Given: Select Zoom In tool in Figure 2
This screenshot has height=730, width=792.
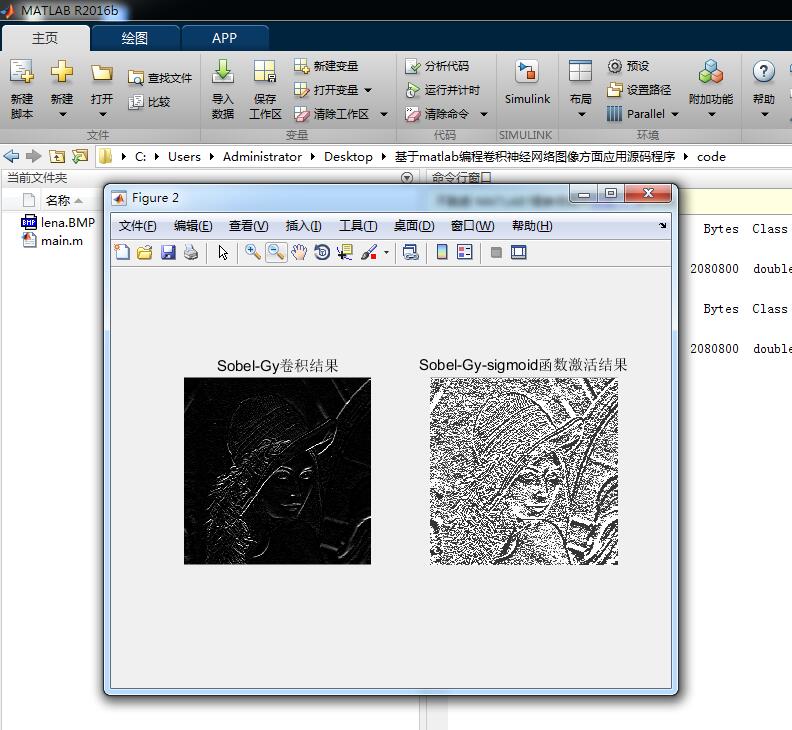Looking at the screenshot, I should click(253, 252).
